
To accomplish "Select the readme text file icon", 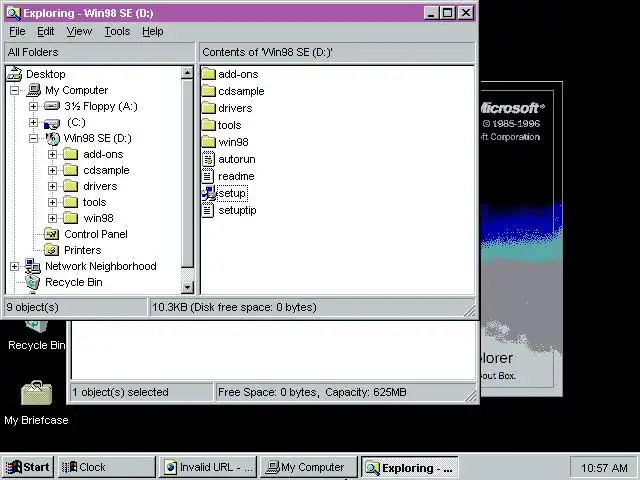I will [x=208, y=176].
